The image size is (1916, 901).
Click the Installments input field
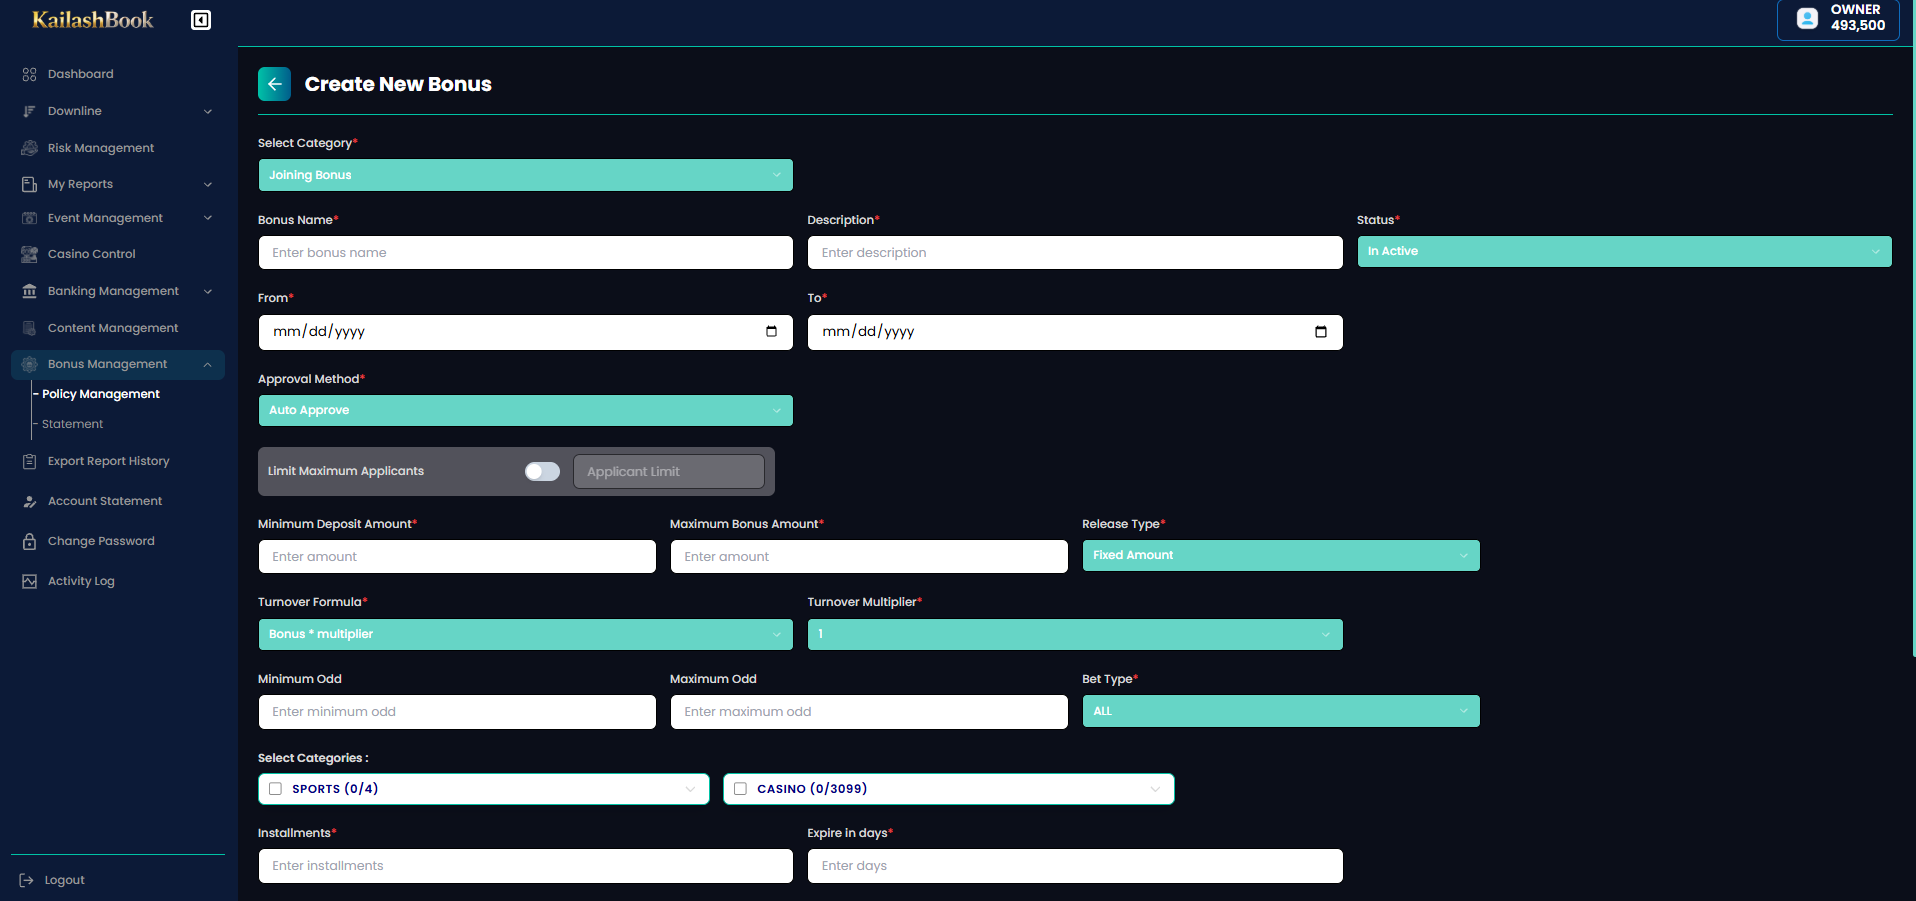[x=525, y=865]
